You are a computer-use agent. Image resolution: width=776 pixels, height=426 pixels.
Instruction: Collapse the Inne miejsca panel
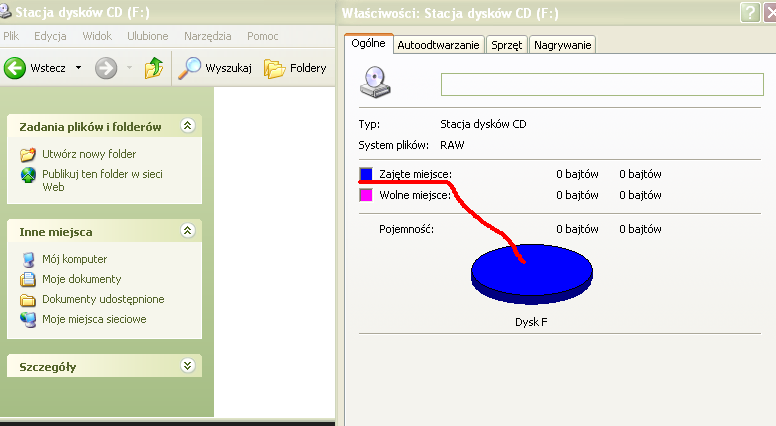188,231
